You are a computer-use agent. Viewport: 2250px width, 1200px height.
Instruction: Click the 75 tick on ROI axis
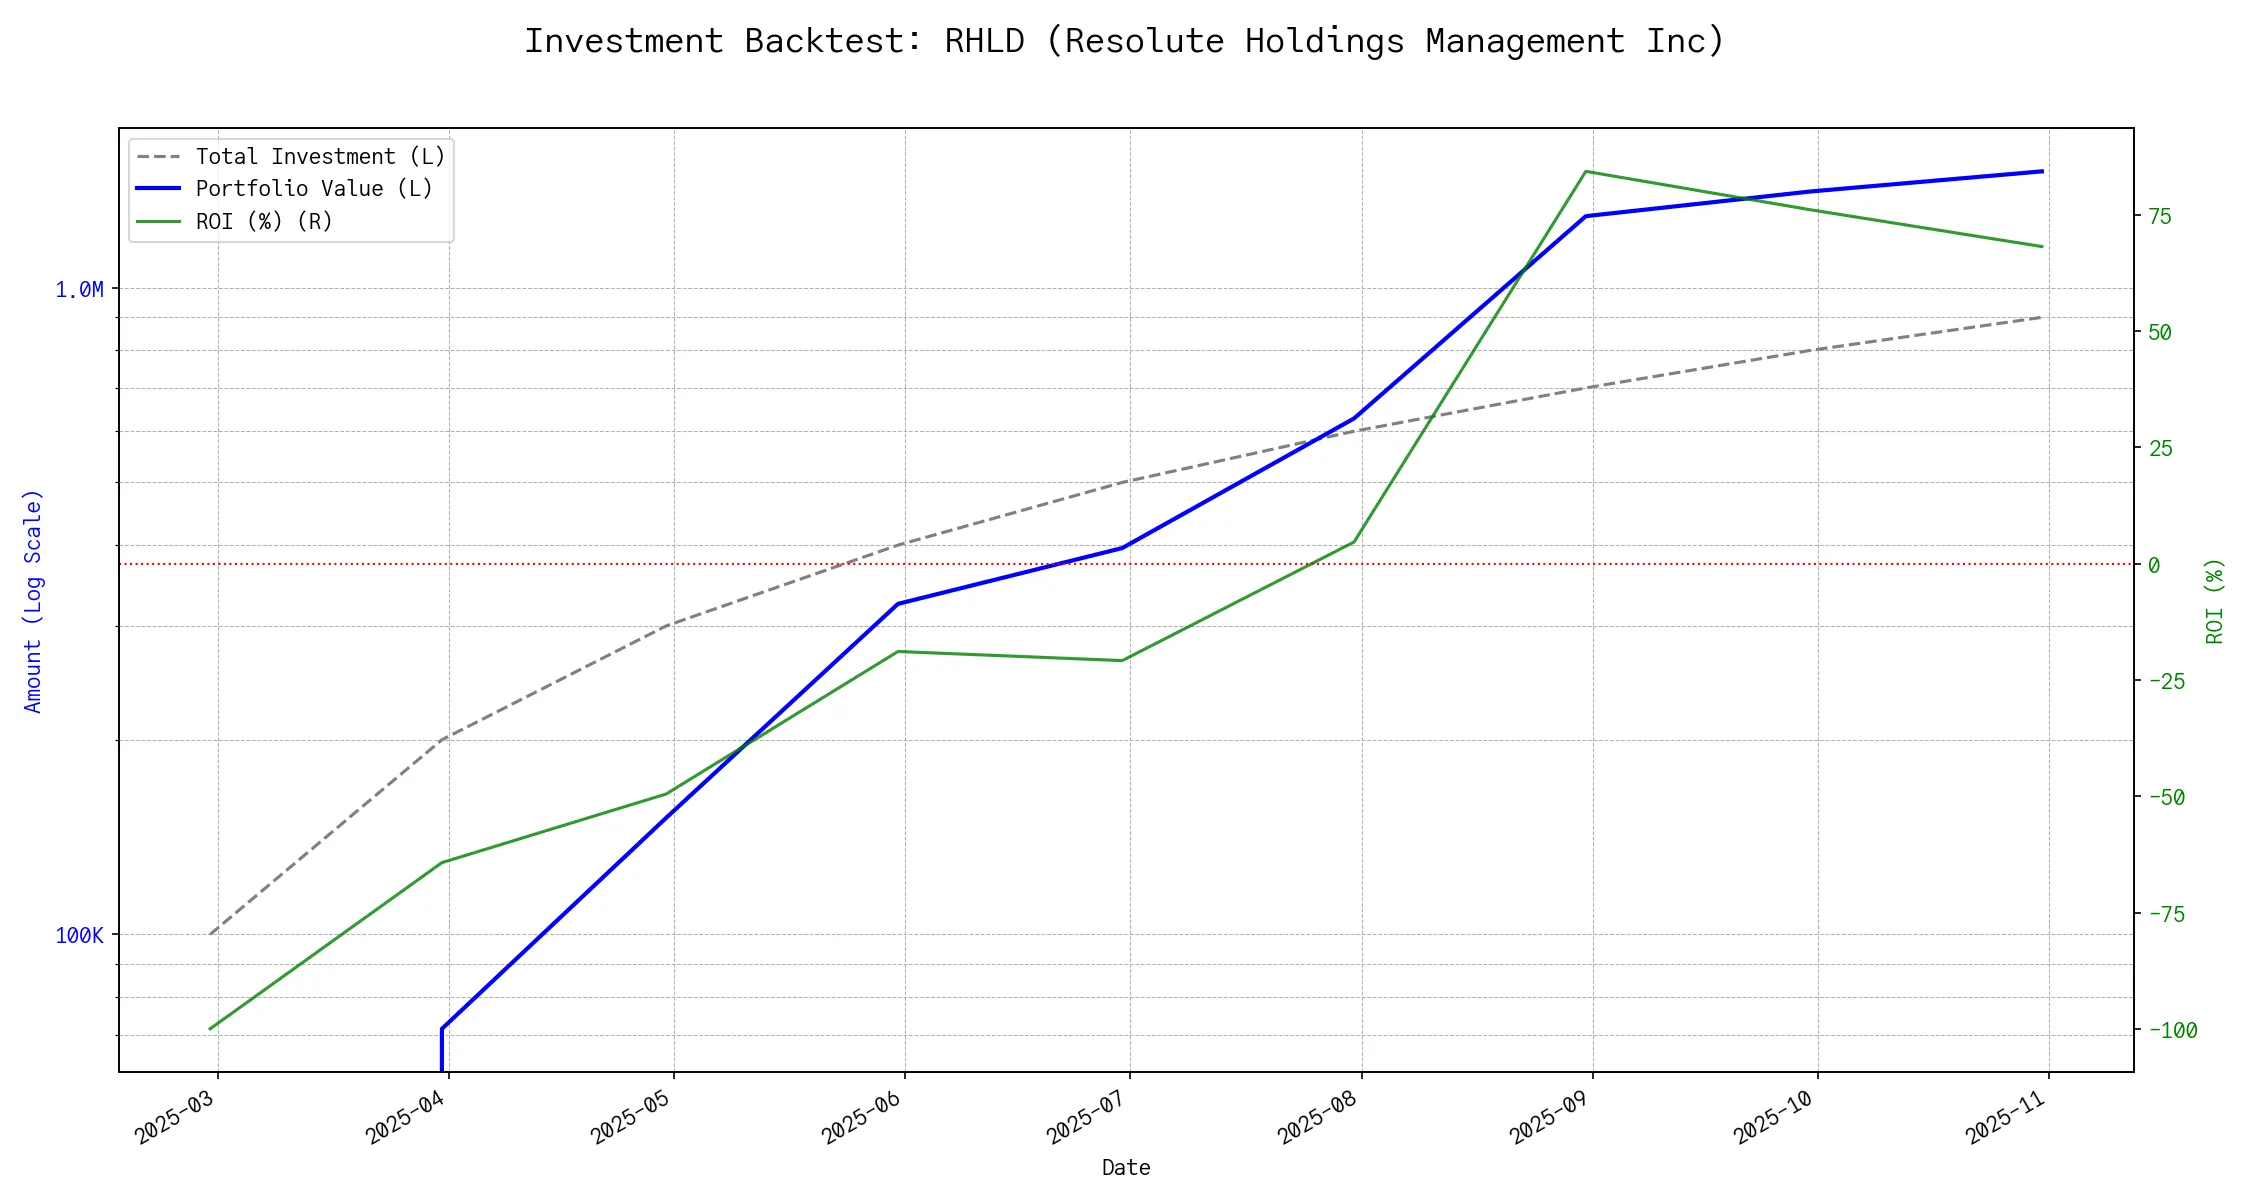coord(2160,217)
